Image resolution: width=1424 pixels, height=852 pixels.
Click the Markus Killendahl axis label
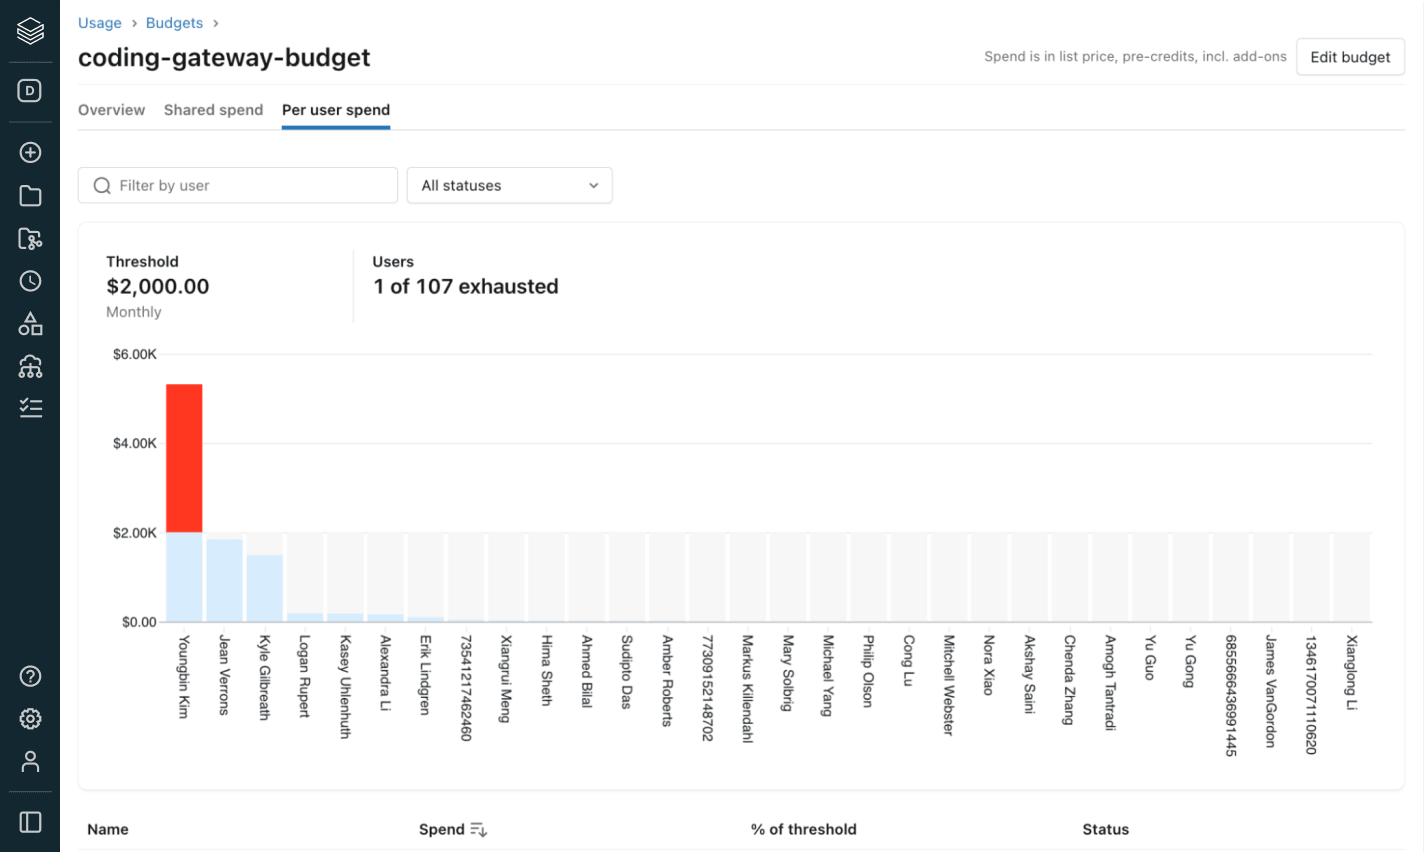point(747,689)
